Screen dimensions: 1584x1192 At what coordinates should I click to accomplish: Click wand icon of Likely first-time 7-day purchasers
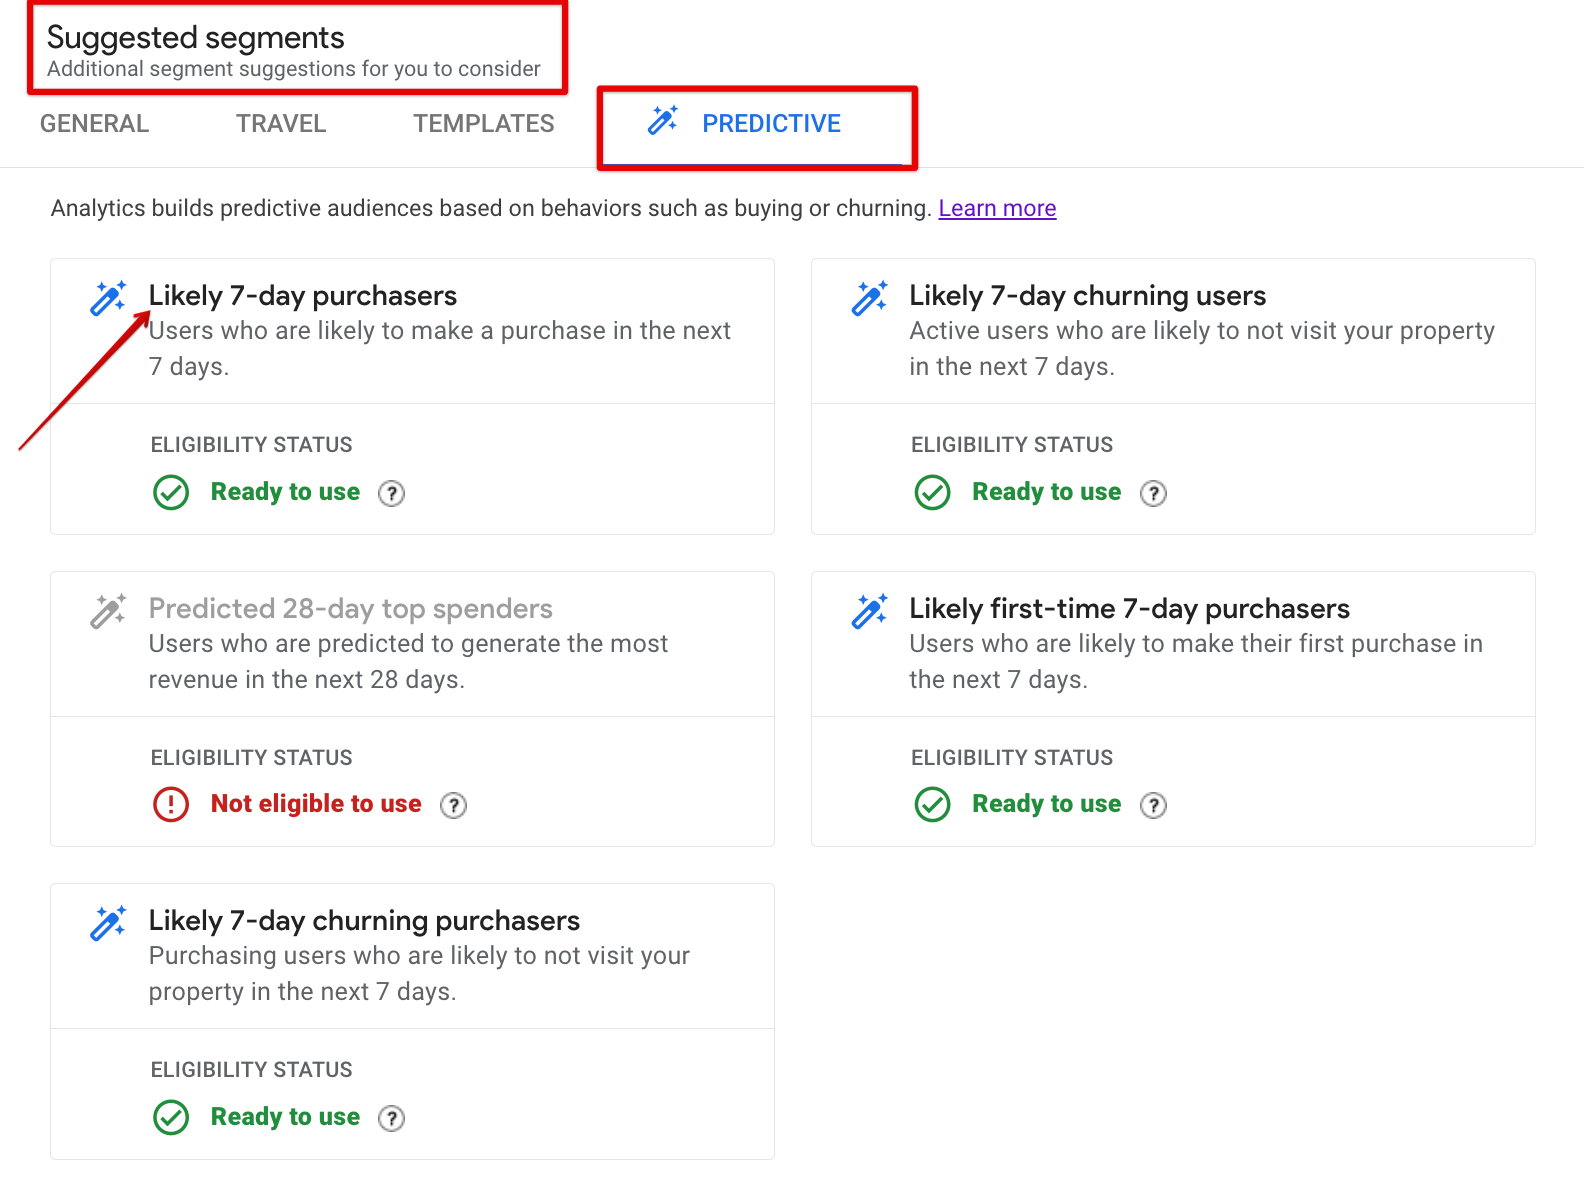869,611
